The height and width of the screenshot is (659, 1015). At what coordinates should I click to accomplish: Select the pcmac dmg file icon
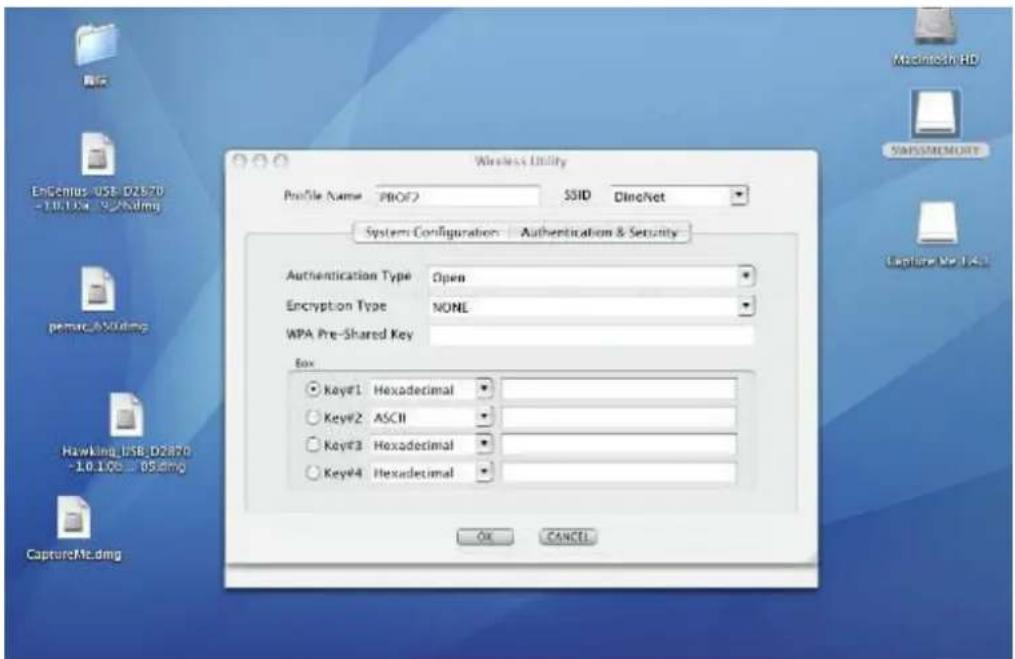(x=98, y=289)
